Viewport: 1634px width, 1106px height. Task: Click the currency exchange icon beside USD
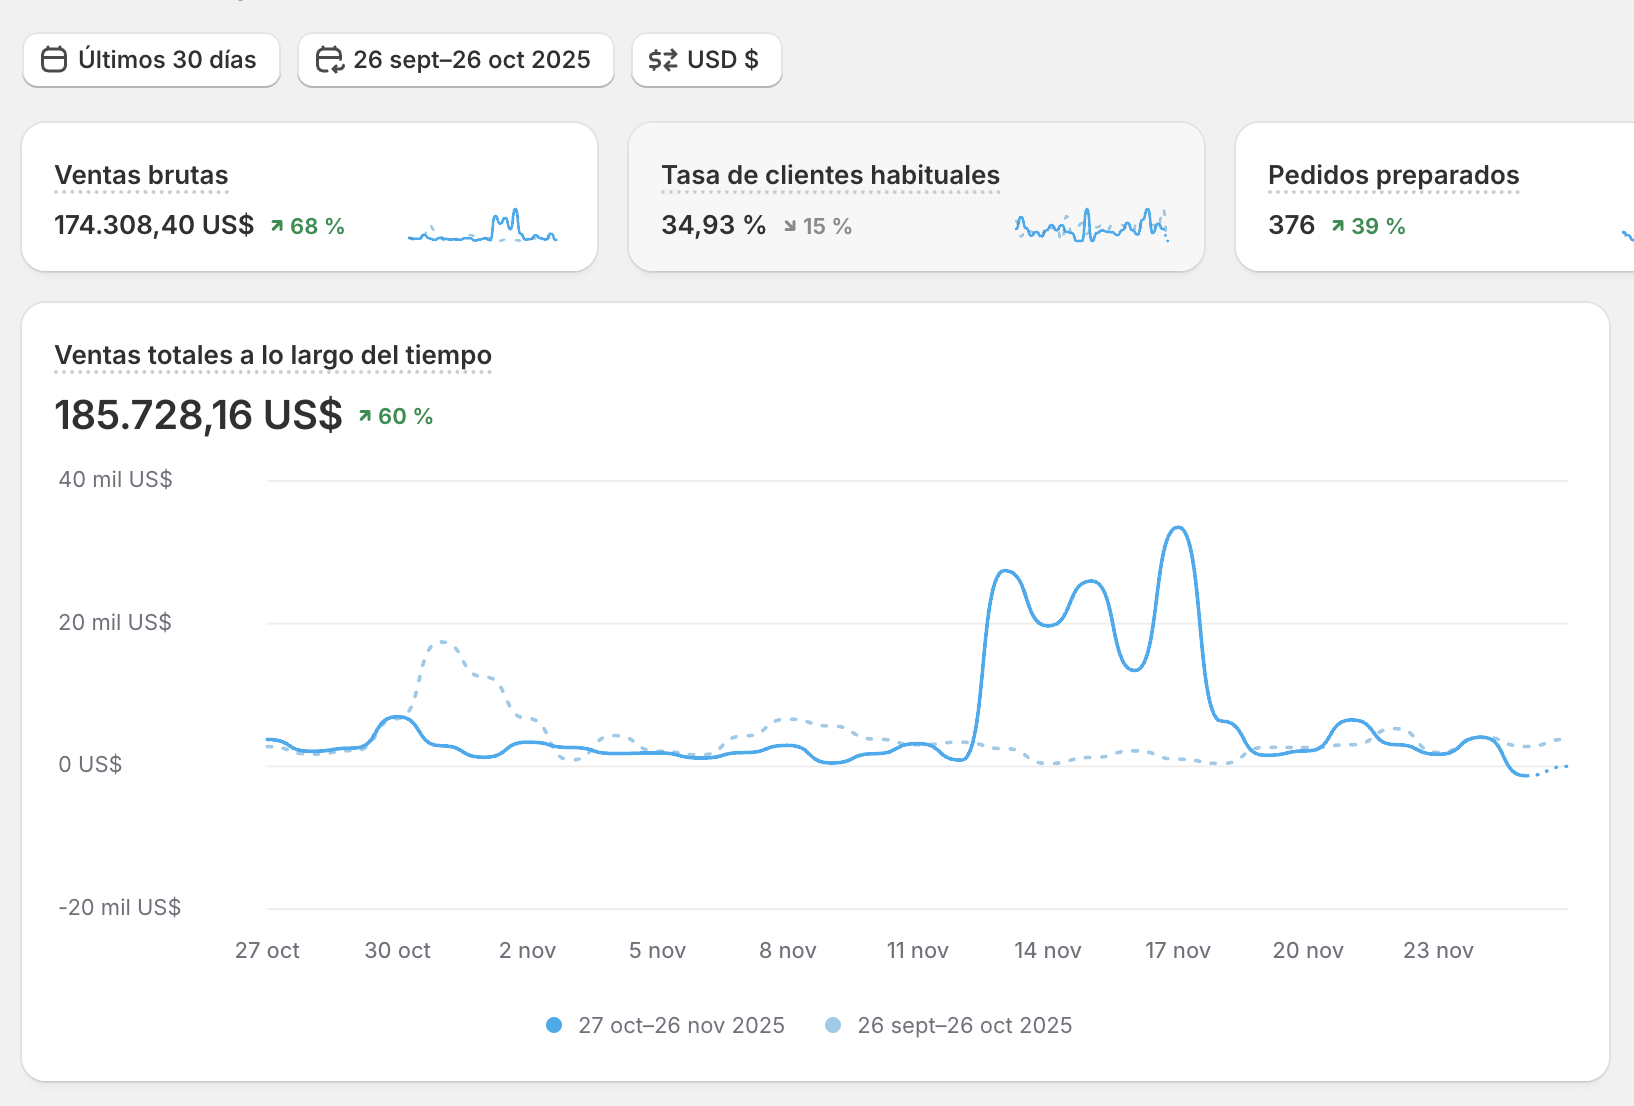663,60
